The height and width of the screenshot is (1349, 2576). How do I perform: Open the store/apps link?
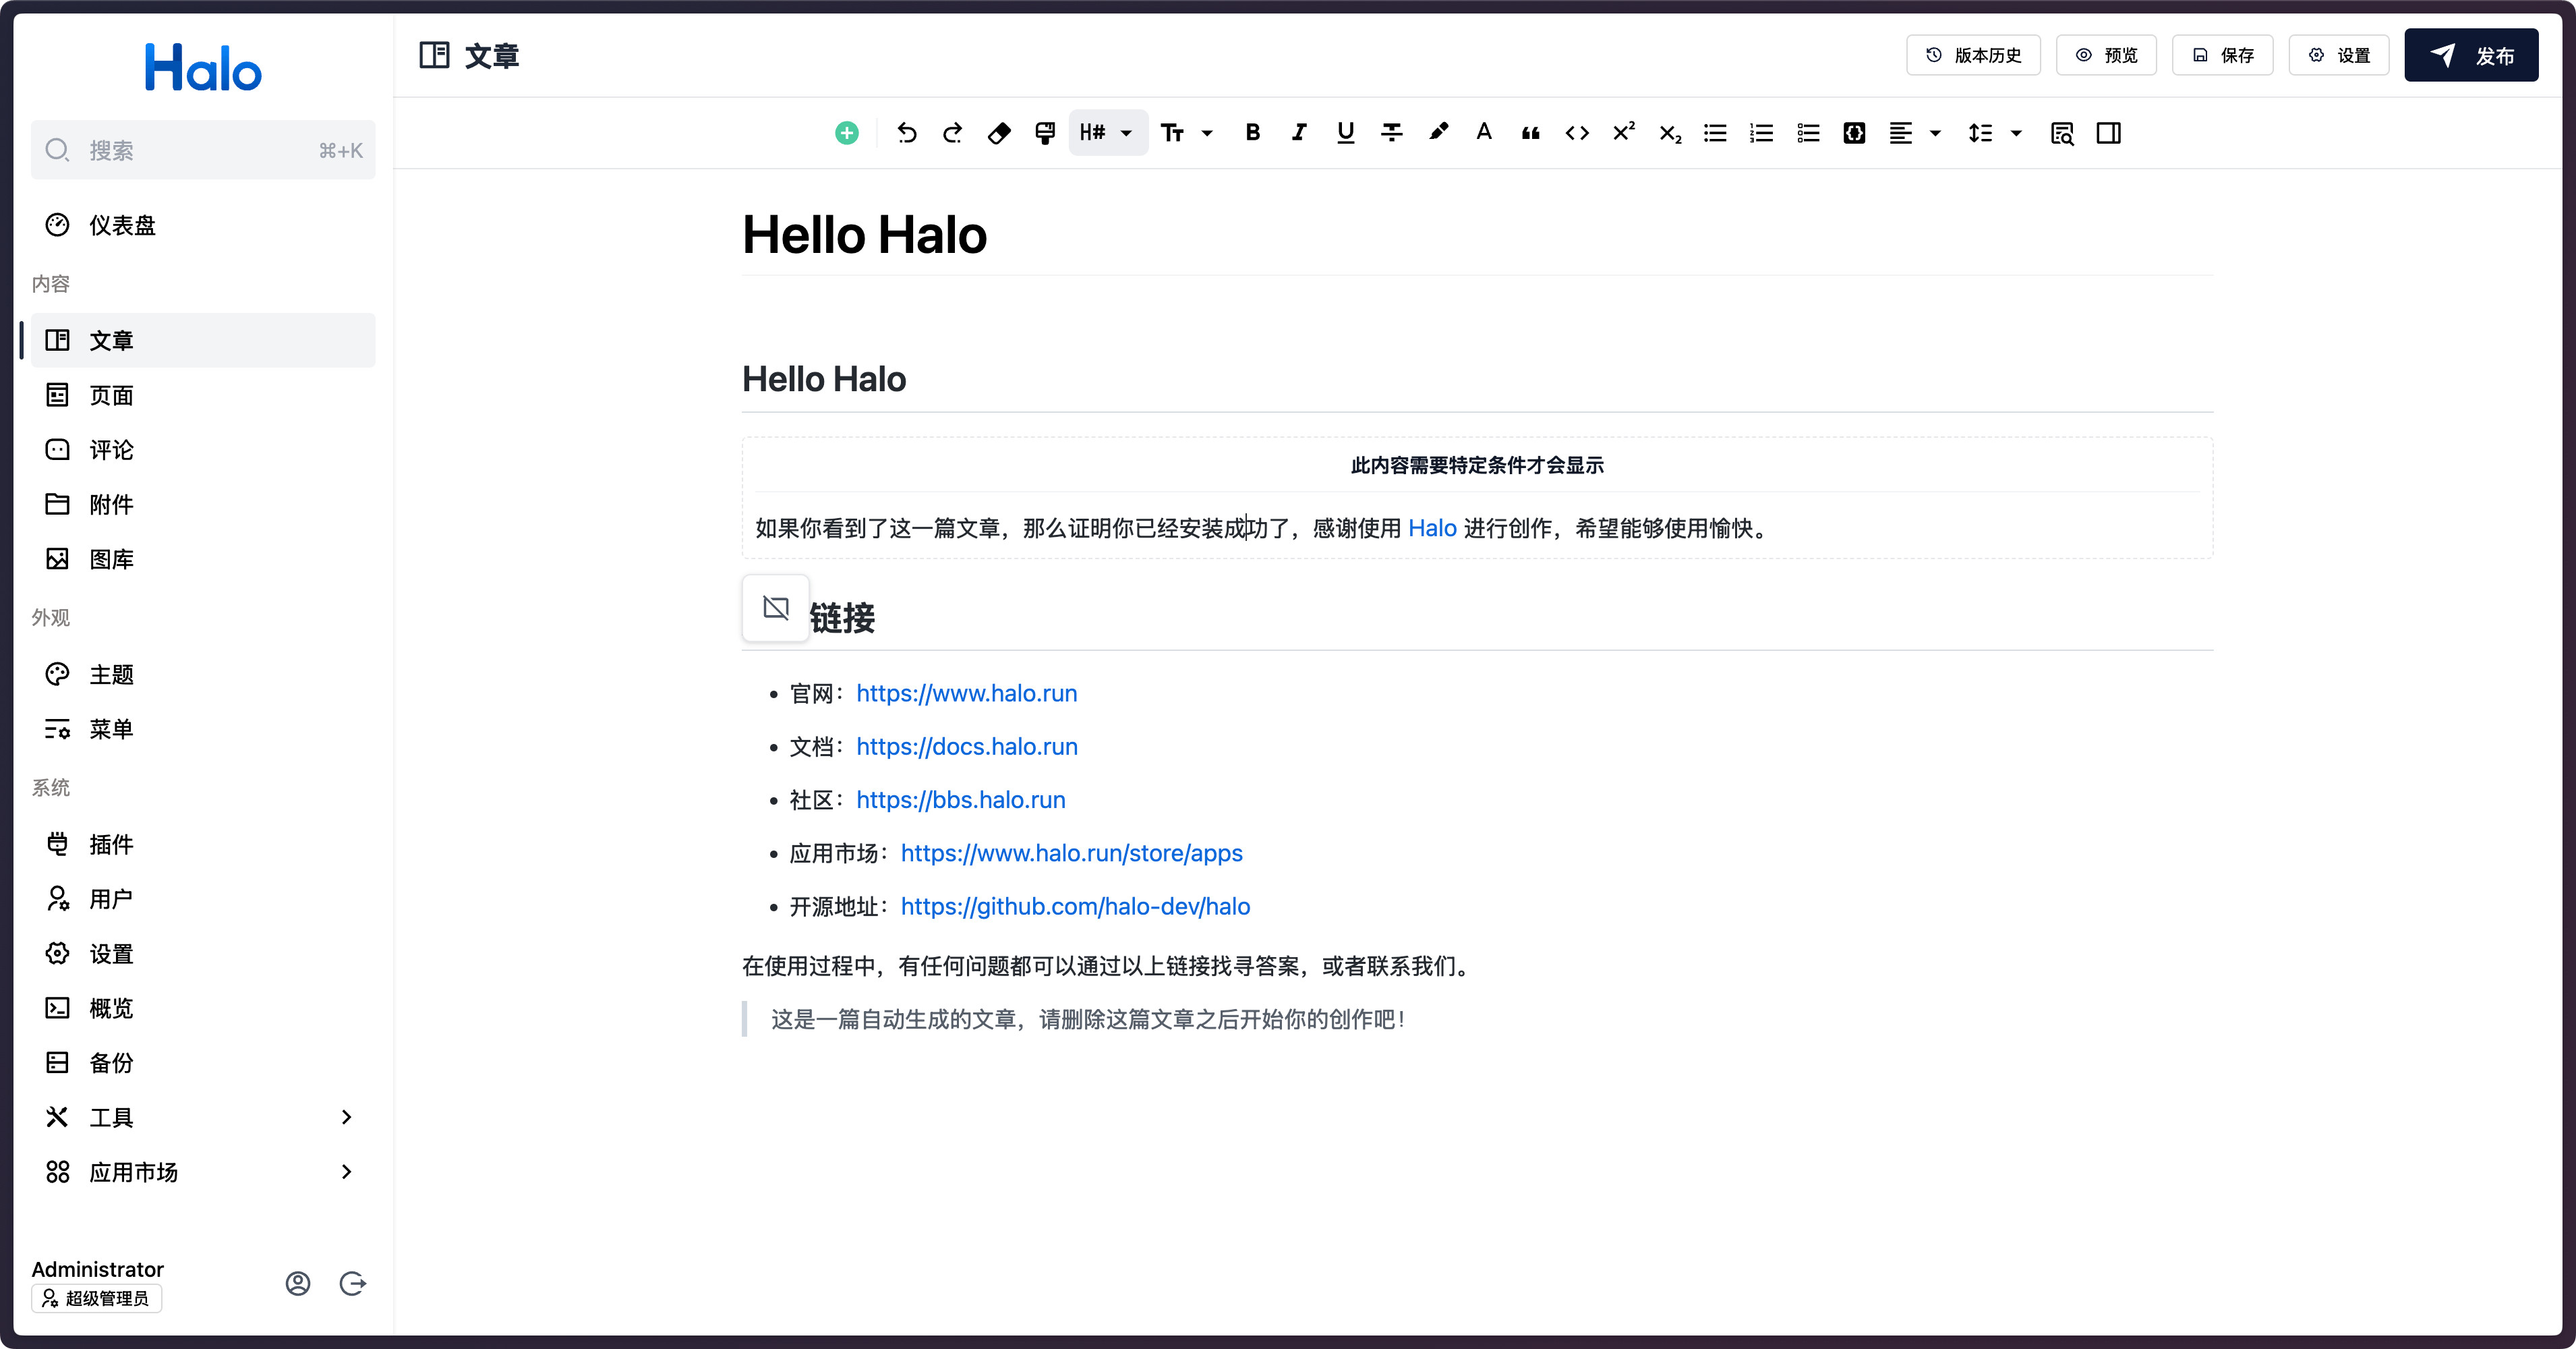(x=1071, y=853)
